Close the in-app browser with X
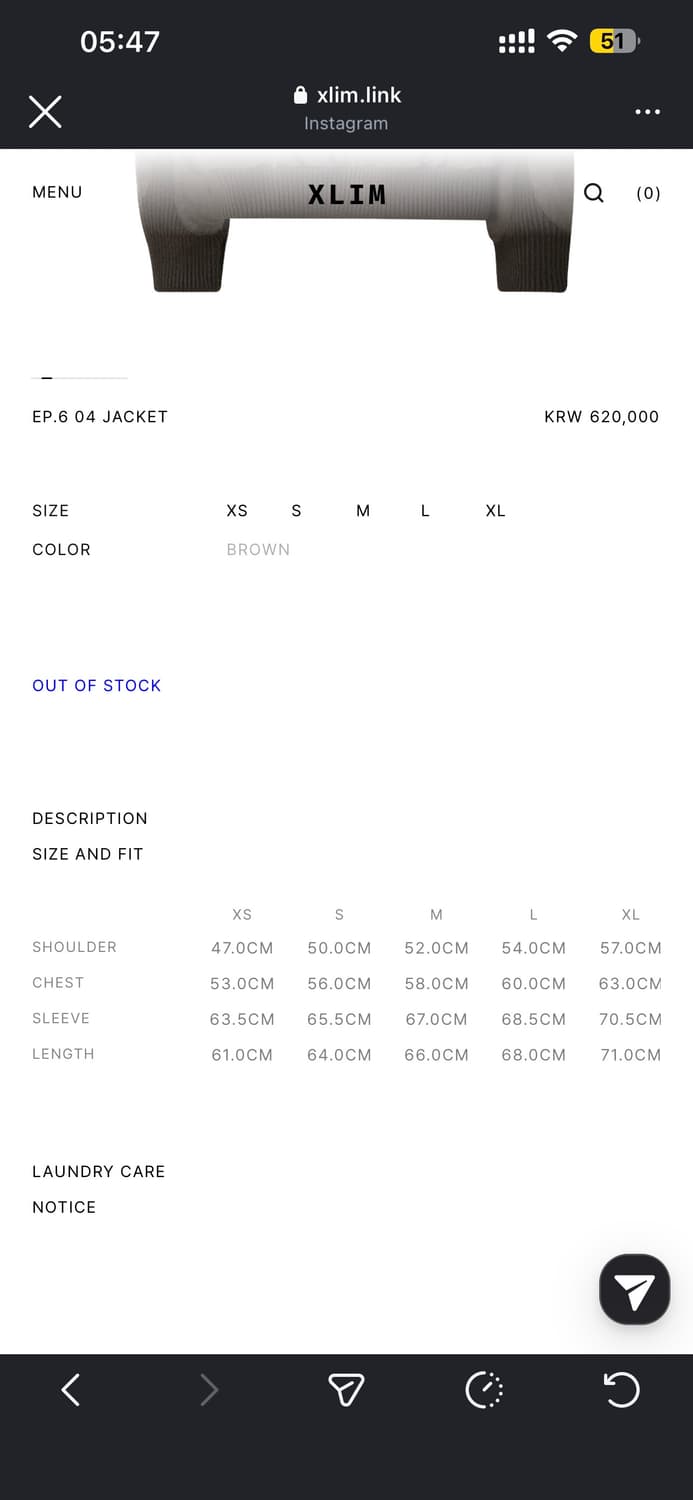693x1500 pixels. point(45,111)
